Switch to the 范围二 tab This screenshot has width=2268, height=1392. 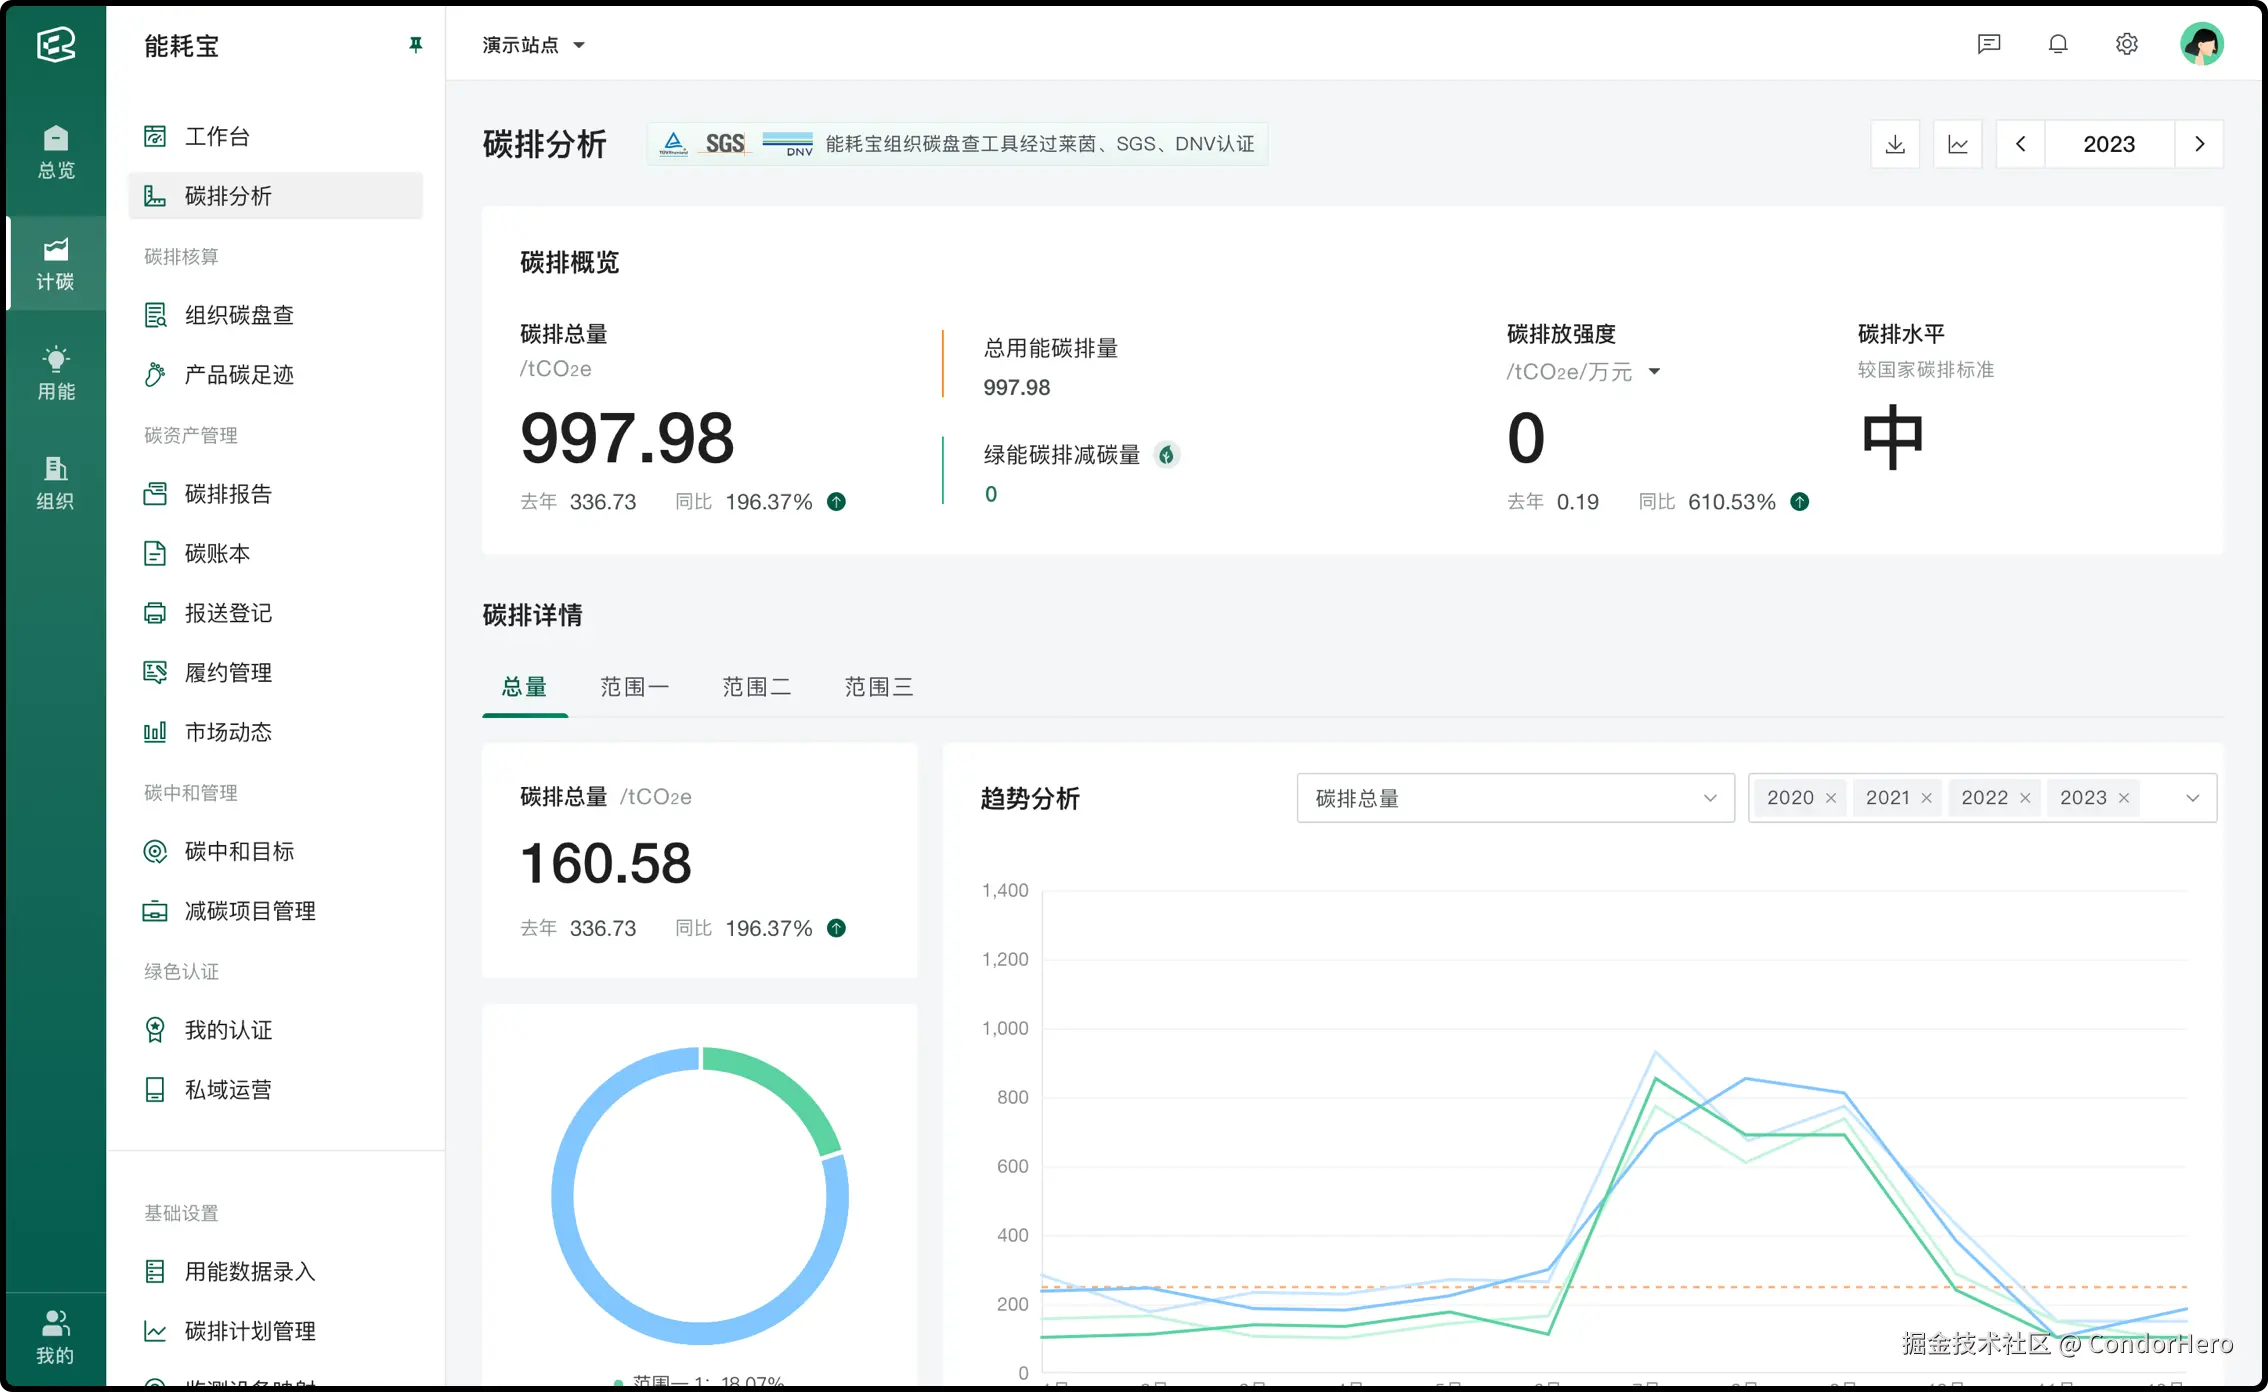click(756, 687)
